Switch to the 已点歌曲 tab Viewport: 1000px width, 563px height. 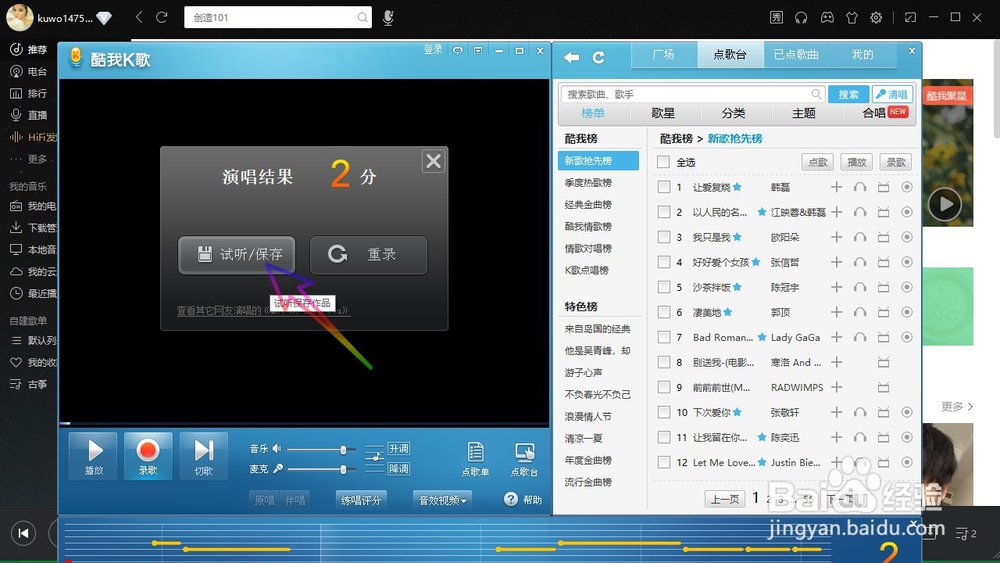pos(796,55)
